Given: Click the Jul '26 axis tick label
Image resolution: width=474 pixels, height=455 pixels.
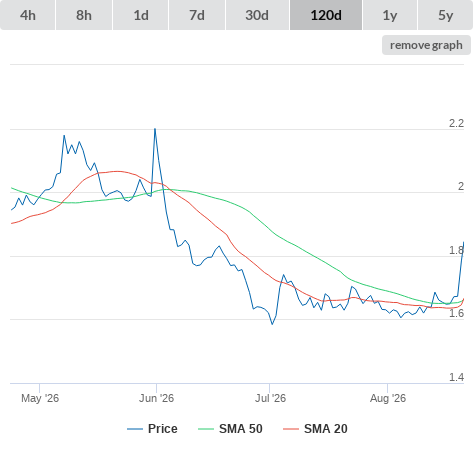Looking at the screenshot, I should (x=270, y=398).
